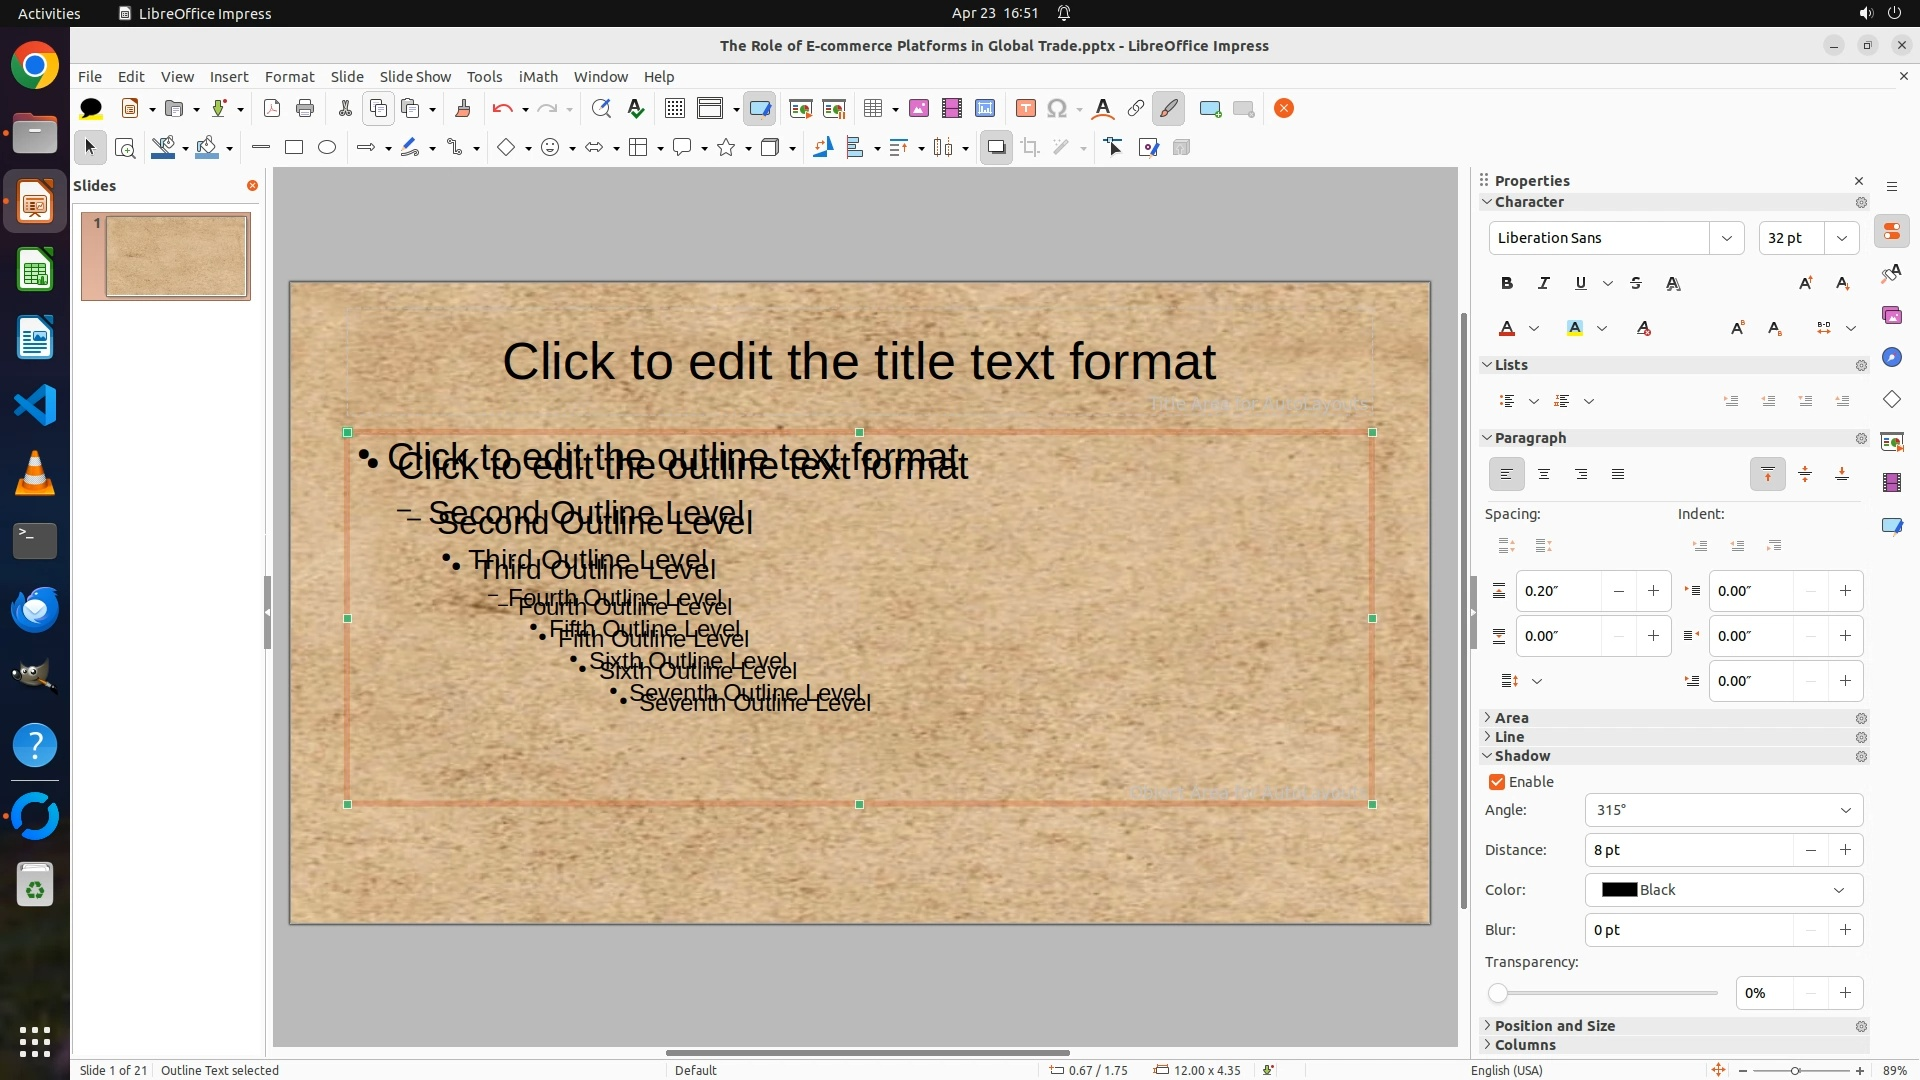Open the shadow Angle dropdown
This screenshot has height=1080, width=1920.
1845,810
